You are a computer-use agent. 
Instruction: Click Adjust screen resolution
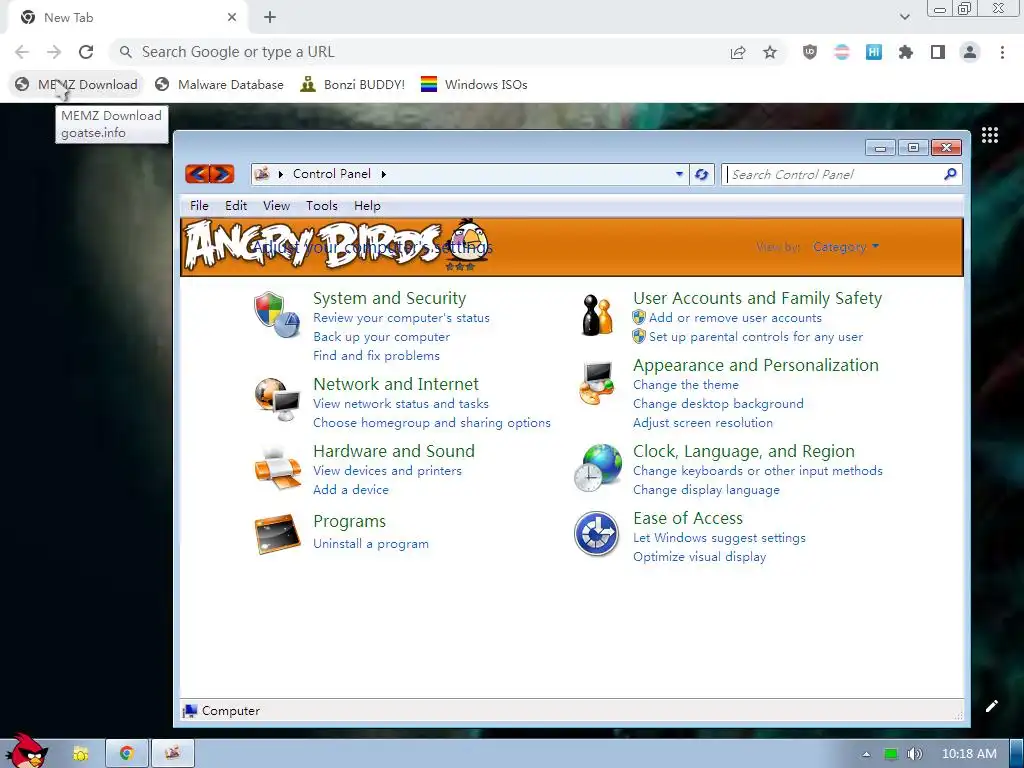tap(703, 423)
